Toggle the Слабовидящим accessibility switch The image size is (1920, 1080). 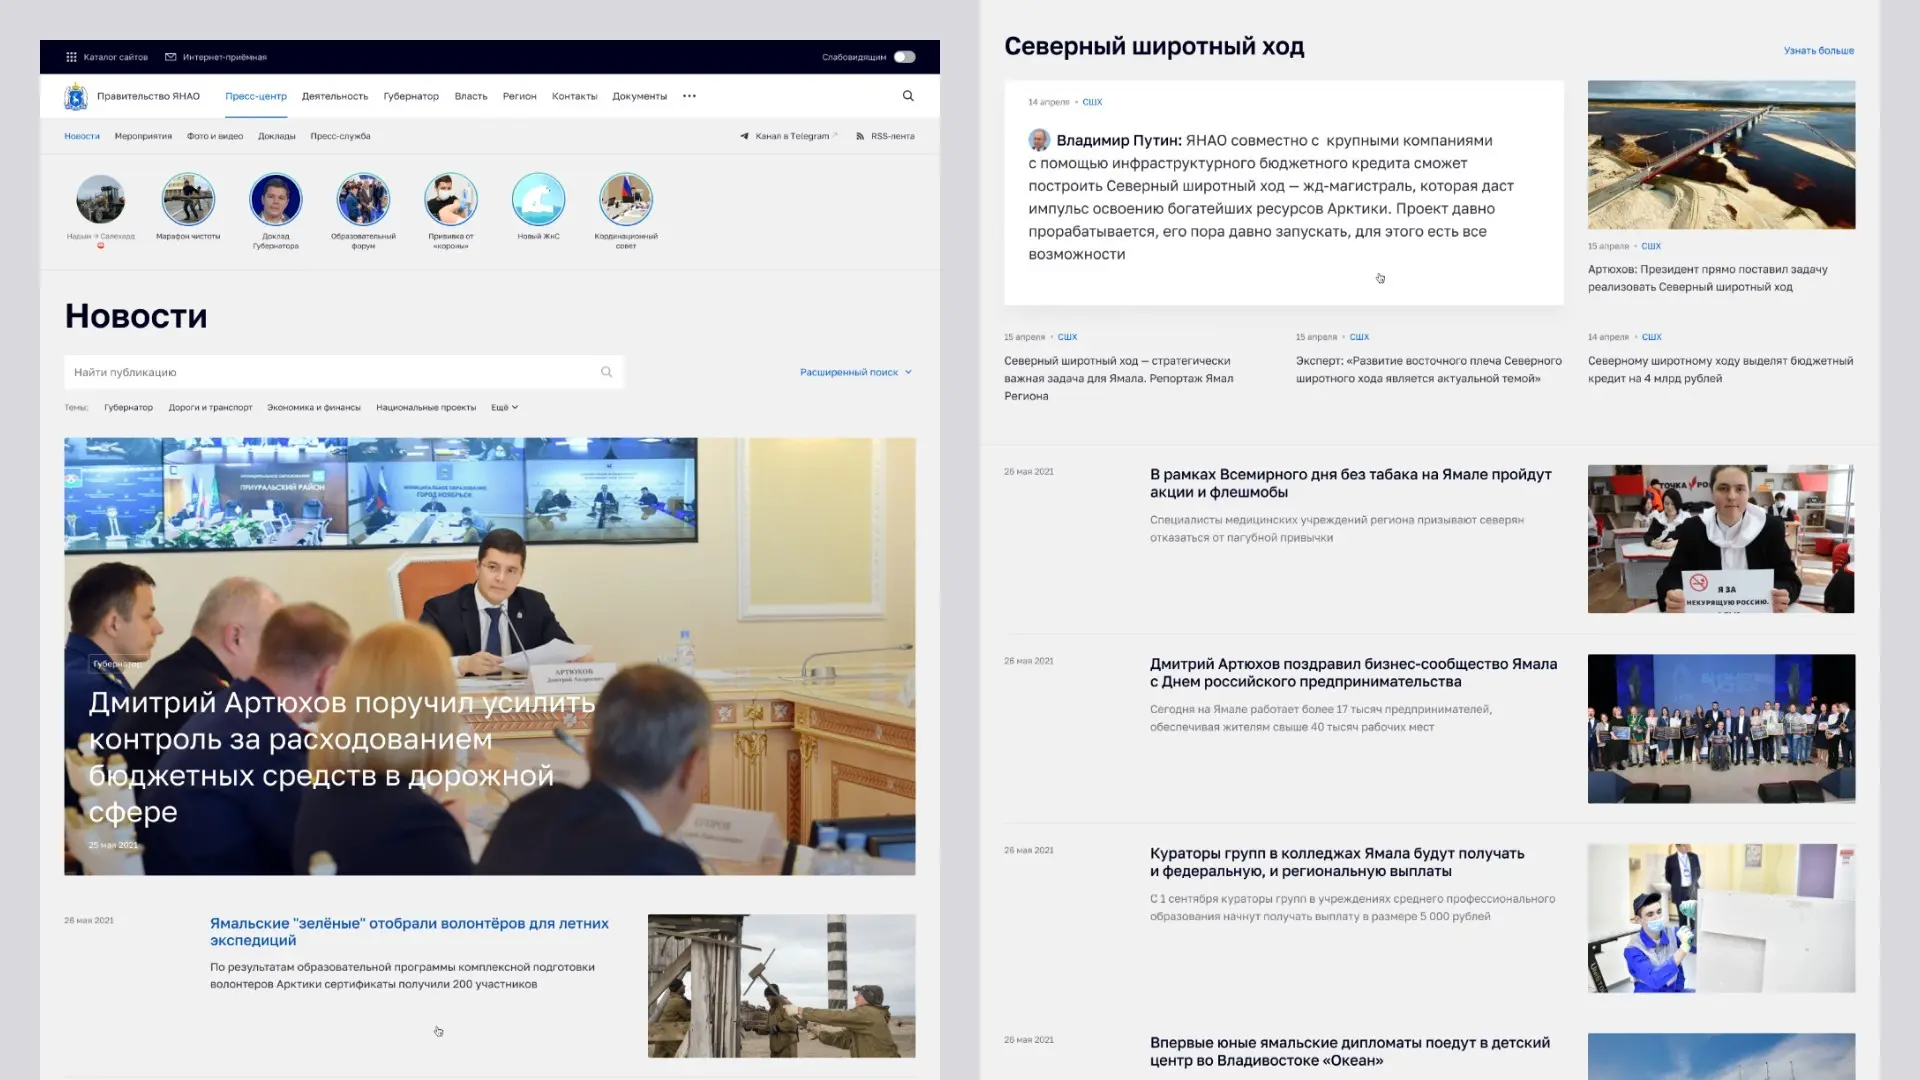point(905,57)
